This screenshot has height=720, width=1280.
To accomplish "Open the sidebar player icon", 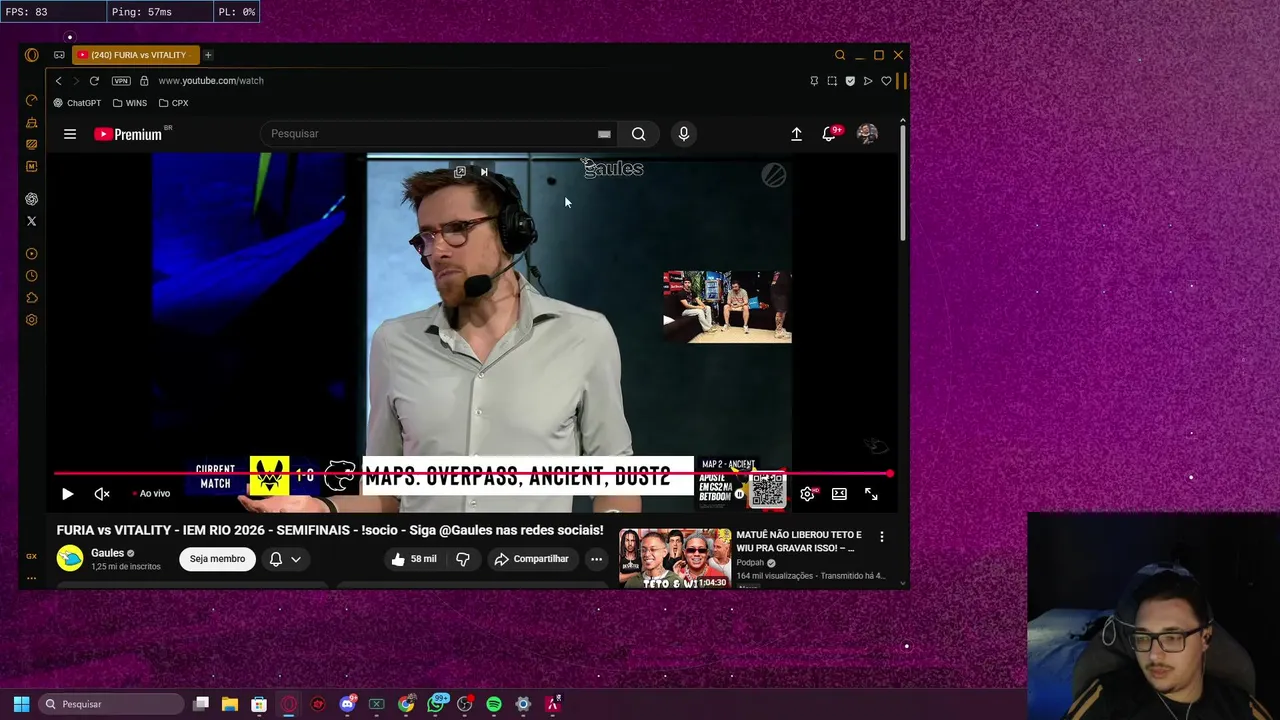I will [32, 254].
